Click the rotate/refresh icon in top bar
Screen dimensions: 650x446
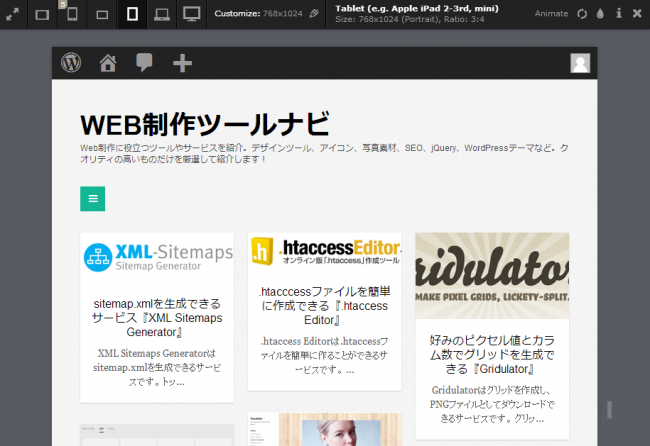[x=582, y=14]
